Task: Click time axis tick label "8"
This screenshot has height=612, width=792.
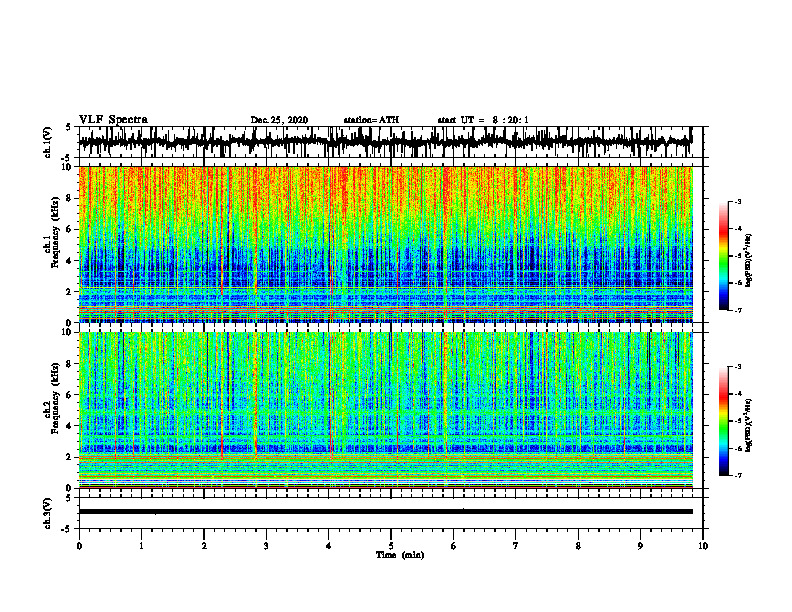Action: 578,546
